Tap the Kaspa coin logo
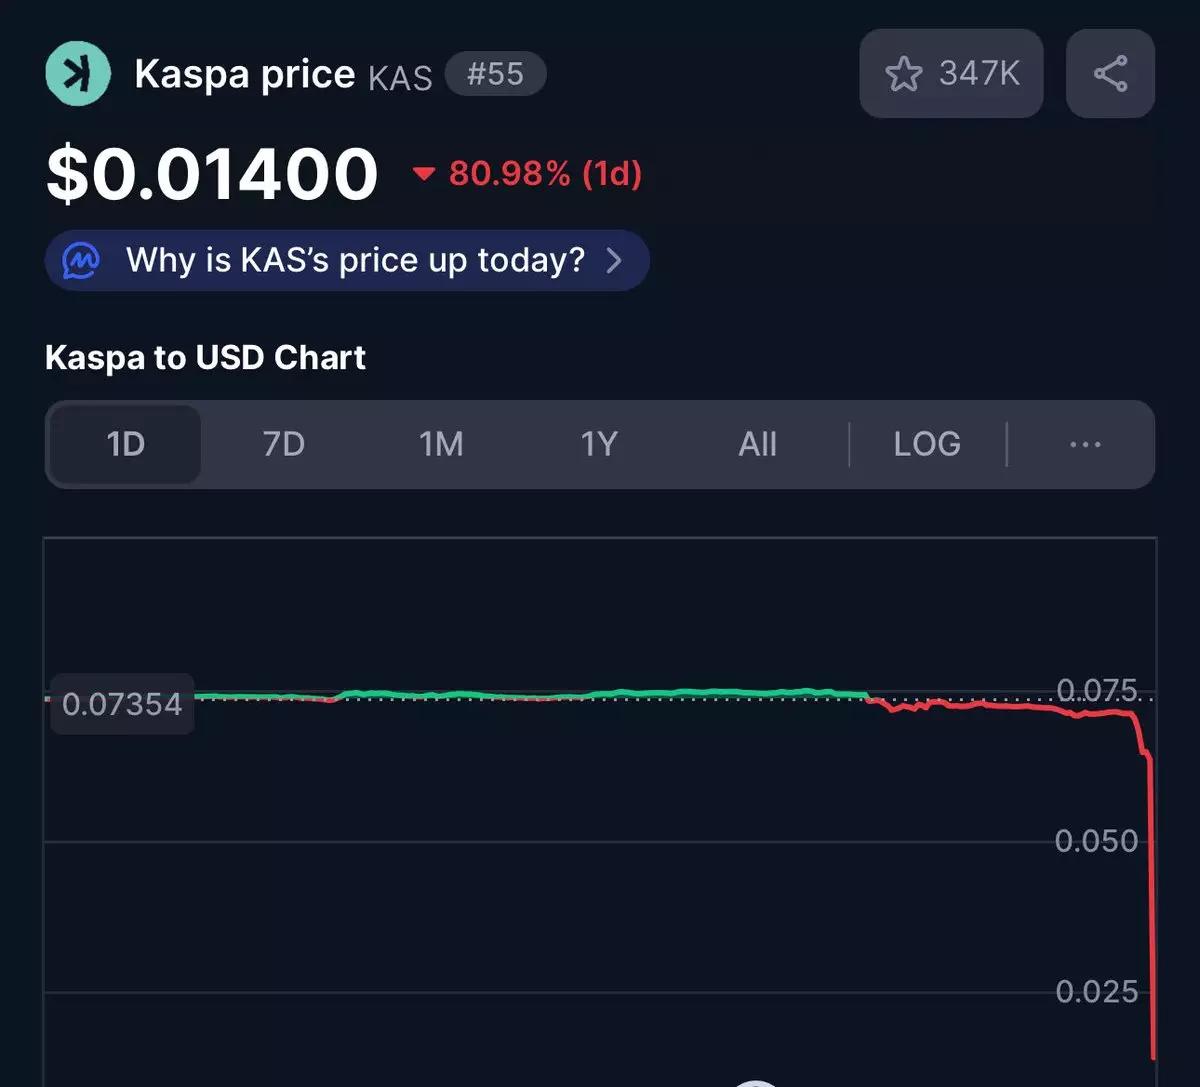Viewport: 1200px width, 1087px height. (78, 74)
